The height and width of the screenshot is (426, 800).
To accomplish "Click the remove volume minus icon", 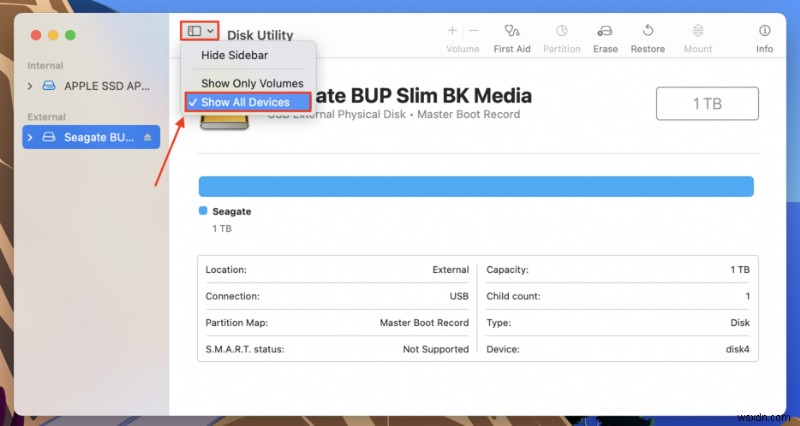I will click(x=474, y=31).
